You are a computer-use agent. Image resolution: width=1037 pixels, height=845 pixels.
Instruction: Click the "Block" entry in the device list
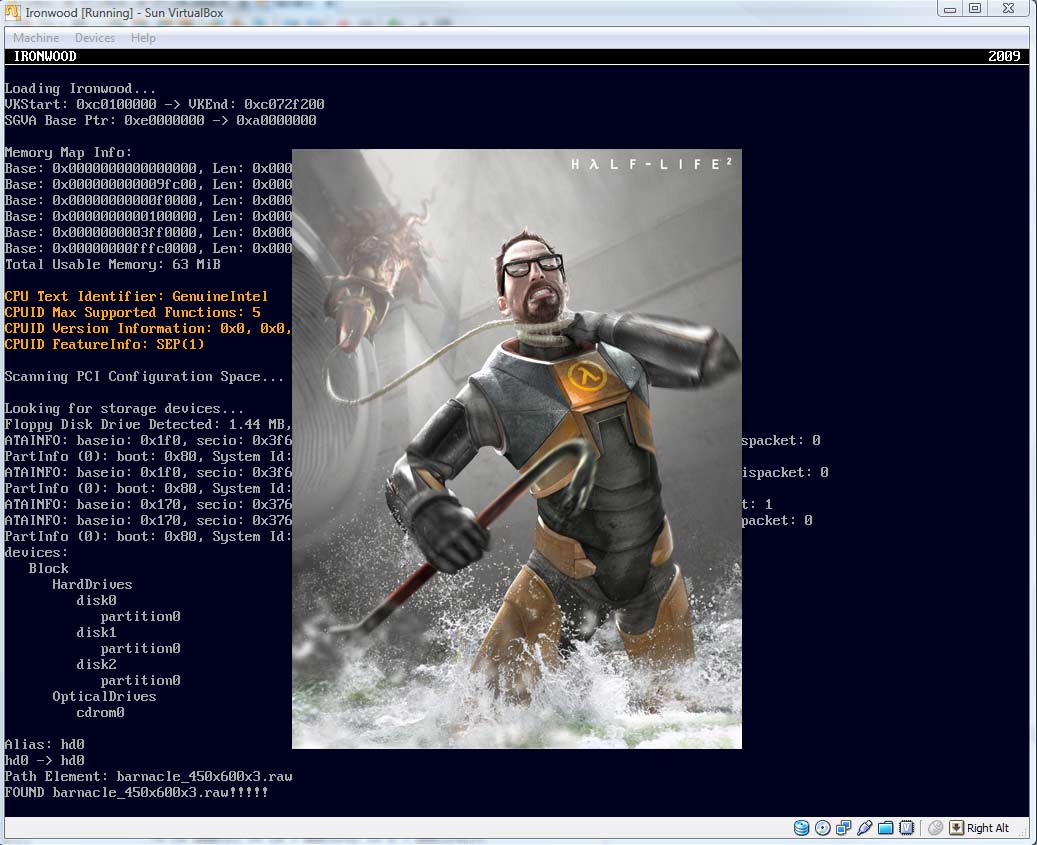[48, 569]
